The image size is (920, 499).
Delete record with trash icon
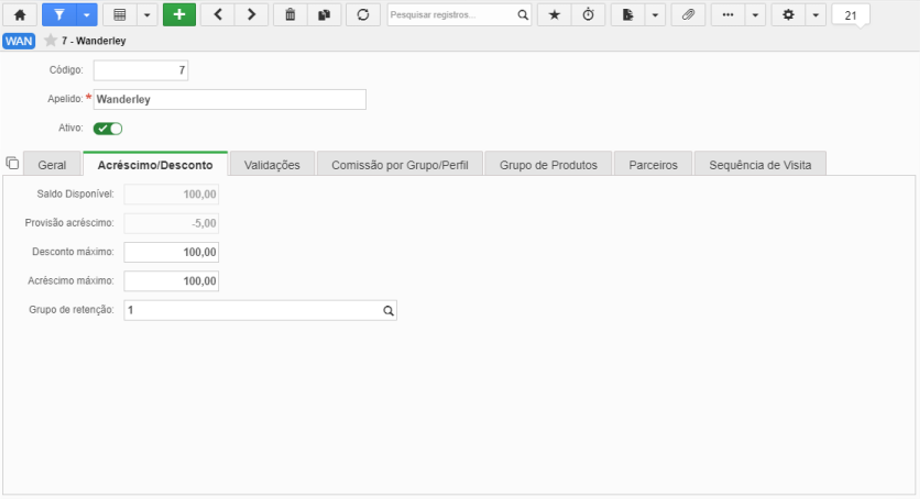click(x=290, y=15)
